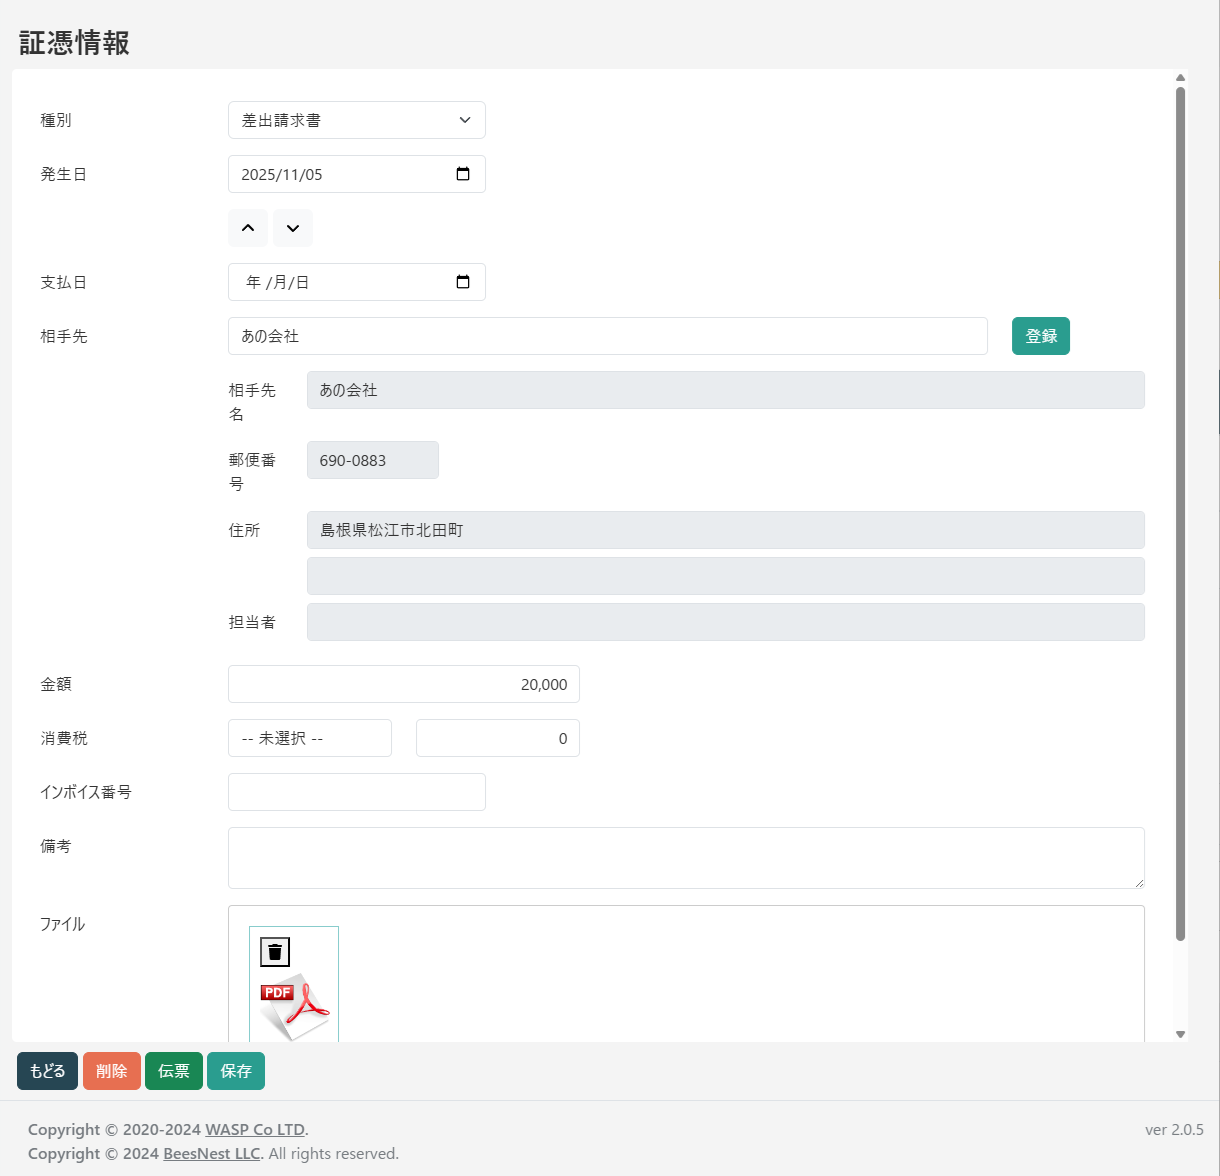This screenshot has width=1220, height=1176.
Task: Open the WASP Co LTD link
Action: point(255,1129)
